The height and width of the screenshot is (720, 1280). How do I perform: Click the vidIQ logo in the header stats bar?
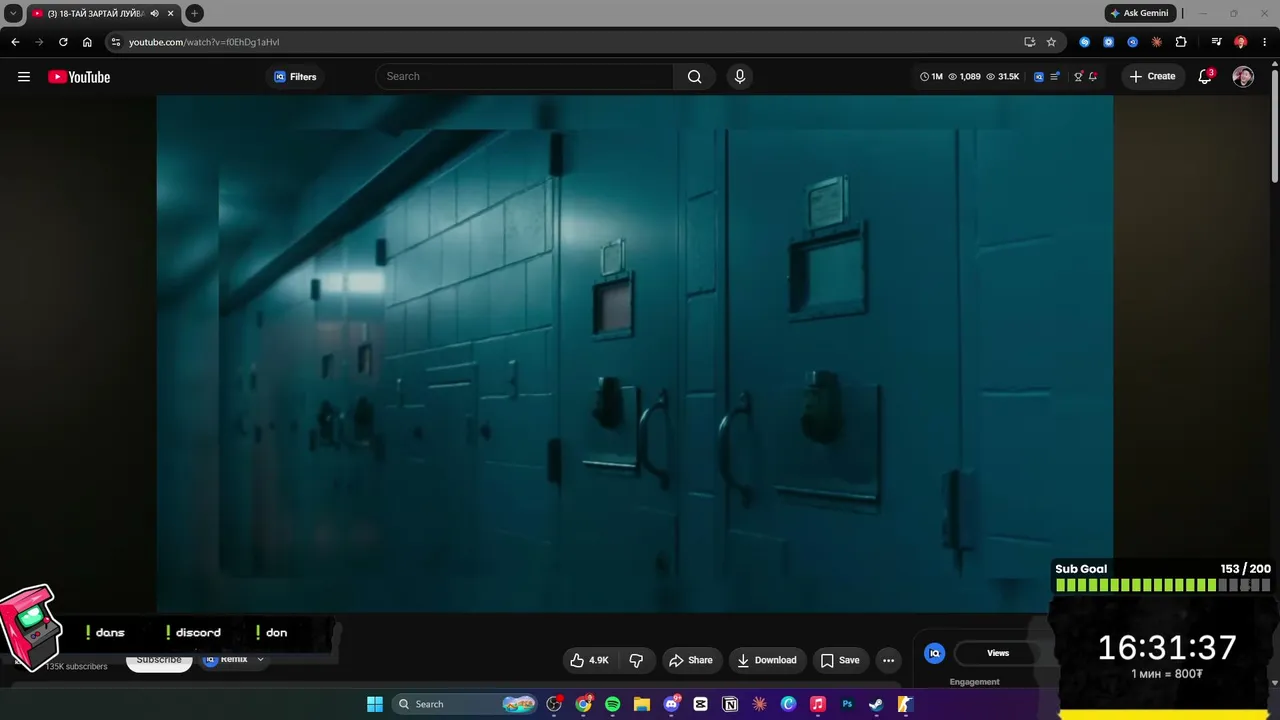[x=1039, y=77]
